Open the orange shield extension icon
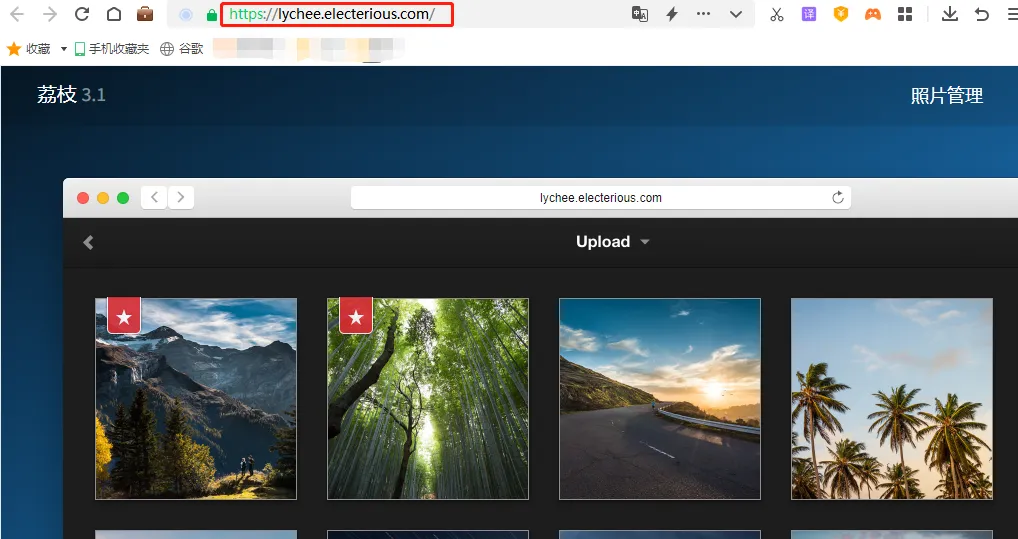 coord(841,14)
